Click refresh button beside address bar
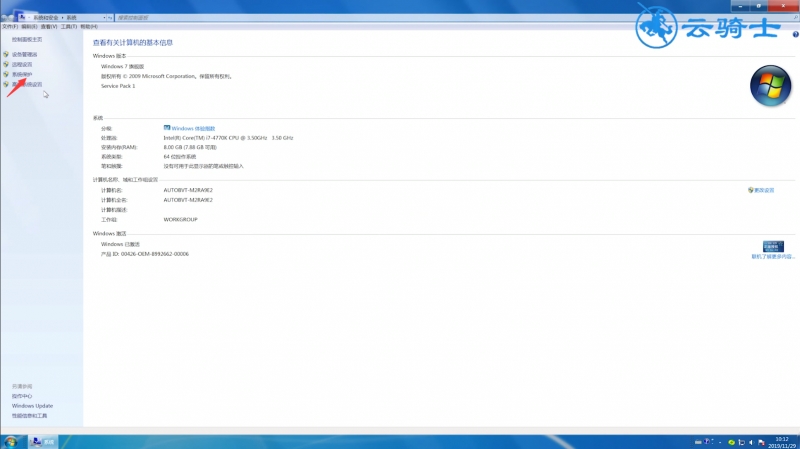 pyautogui.click(x=110, y=17)
